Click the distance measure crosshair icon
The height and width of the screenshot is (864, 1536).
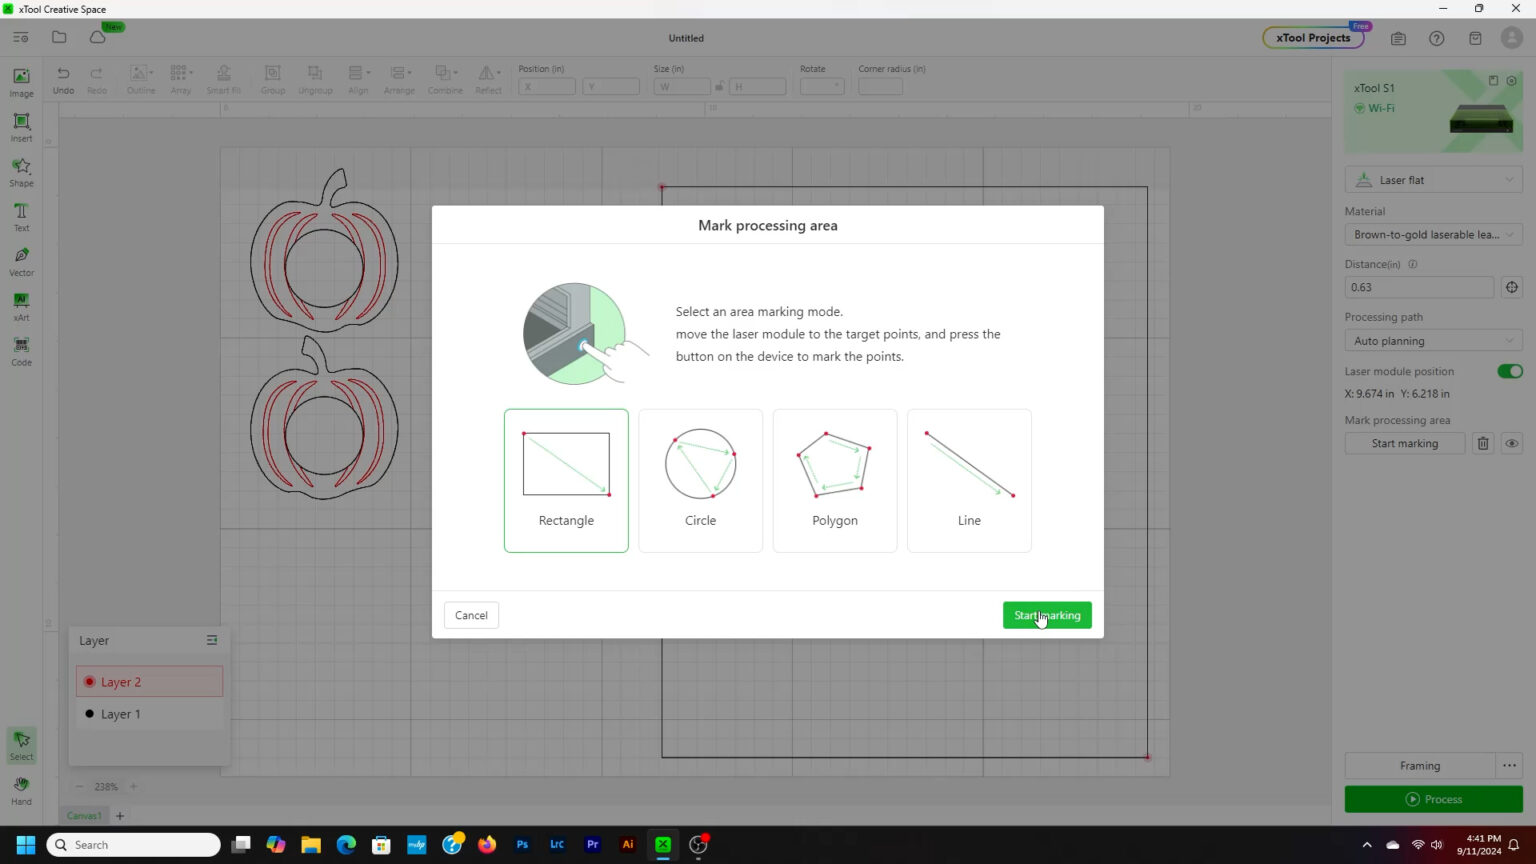pos(1511,287)
